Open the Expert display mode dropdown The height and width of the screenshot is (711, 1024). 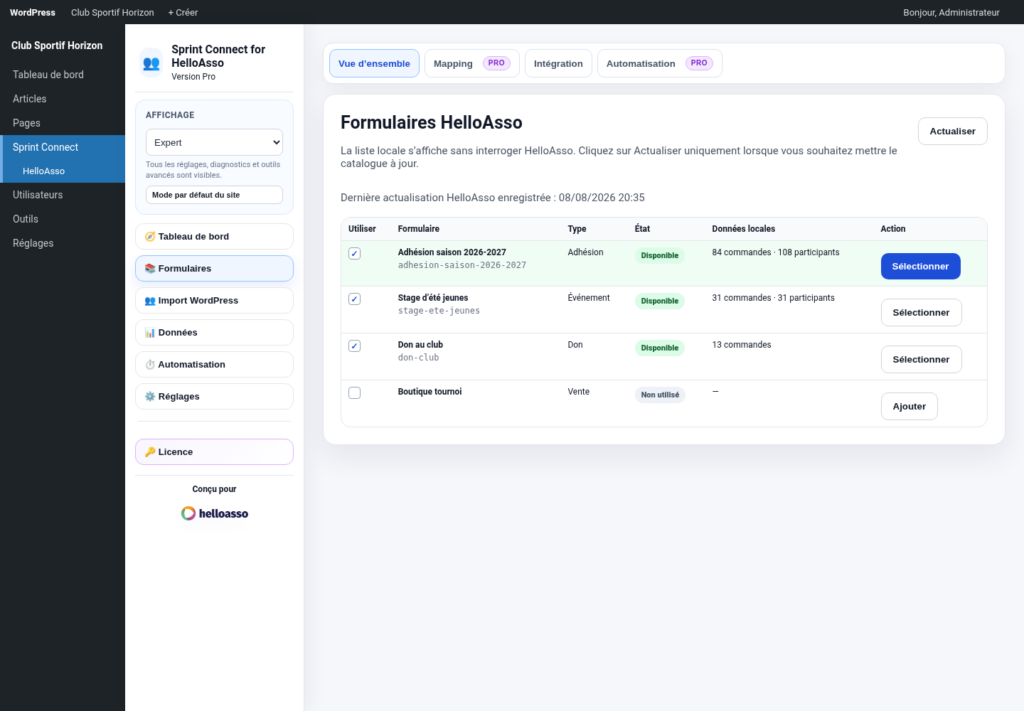(x=214, y=142)
